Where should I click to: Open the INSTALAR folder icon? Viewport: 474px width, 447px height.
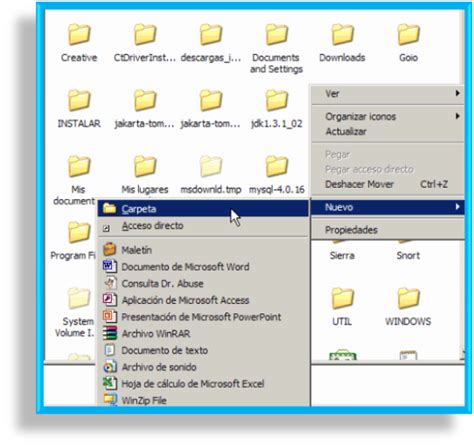pos(79,100)
